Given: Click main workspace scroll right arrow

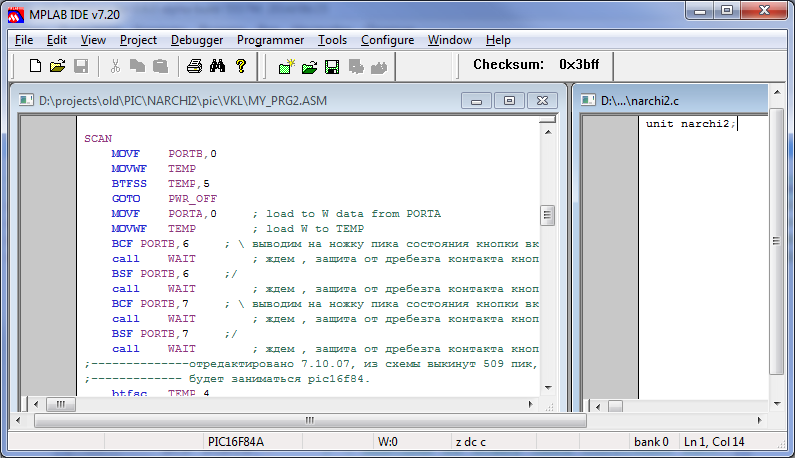Looking at the screenshot, I should [x=760, y=420].
